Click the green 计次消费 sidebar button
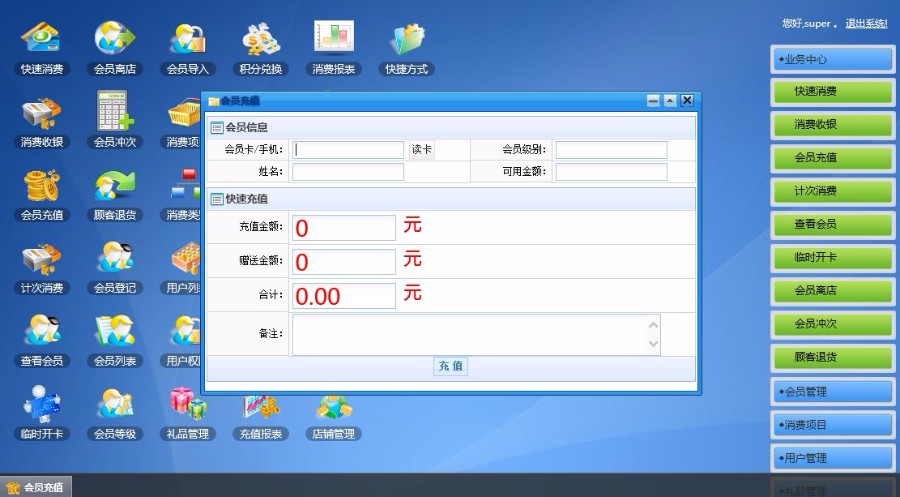 832,191
